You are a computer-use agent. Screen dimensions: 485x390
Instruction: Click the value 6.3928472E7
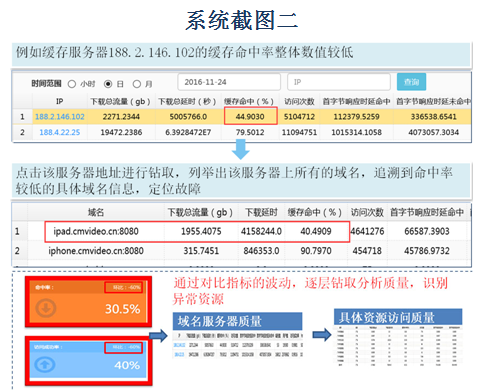pos(188,132)
